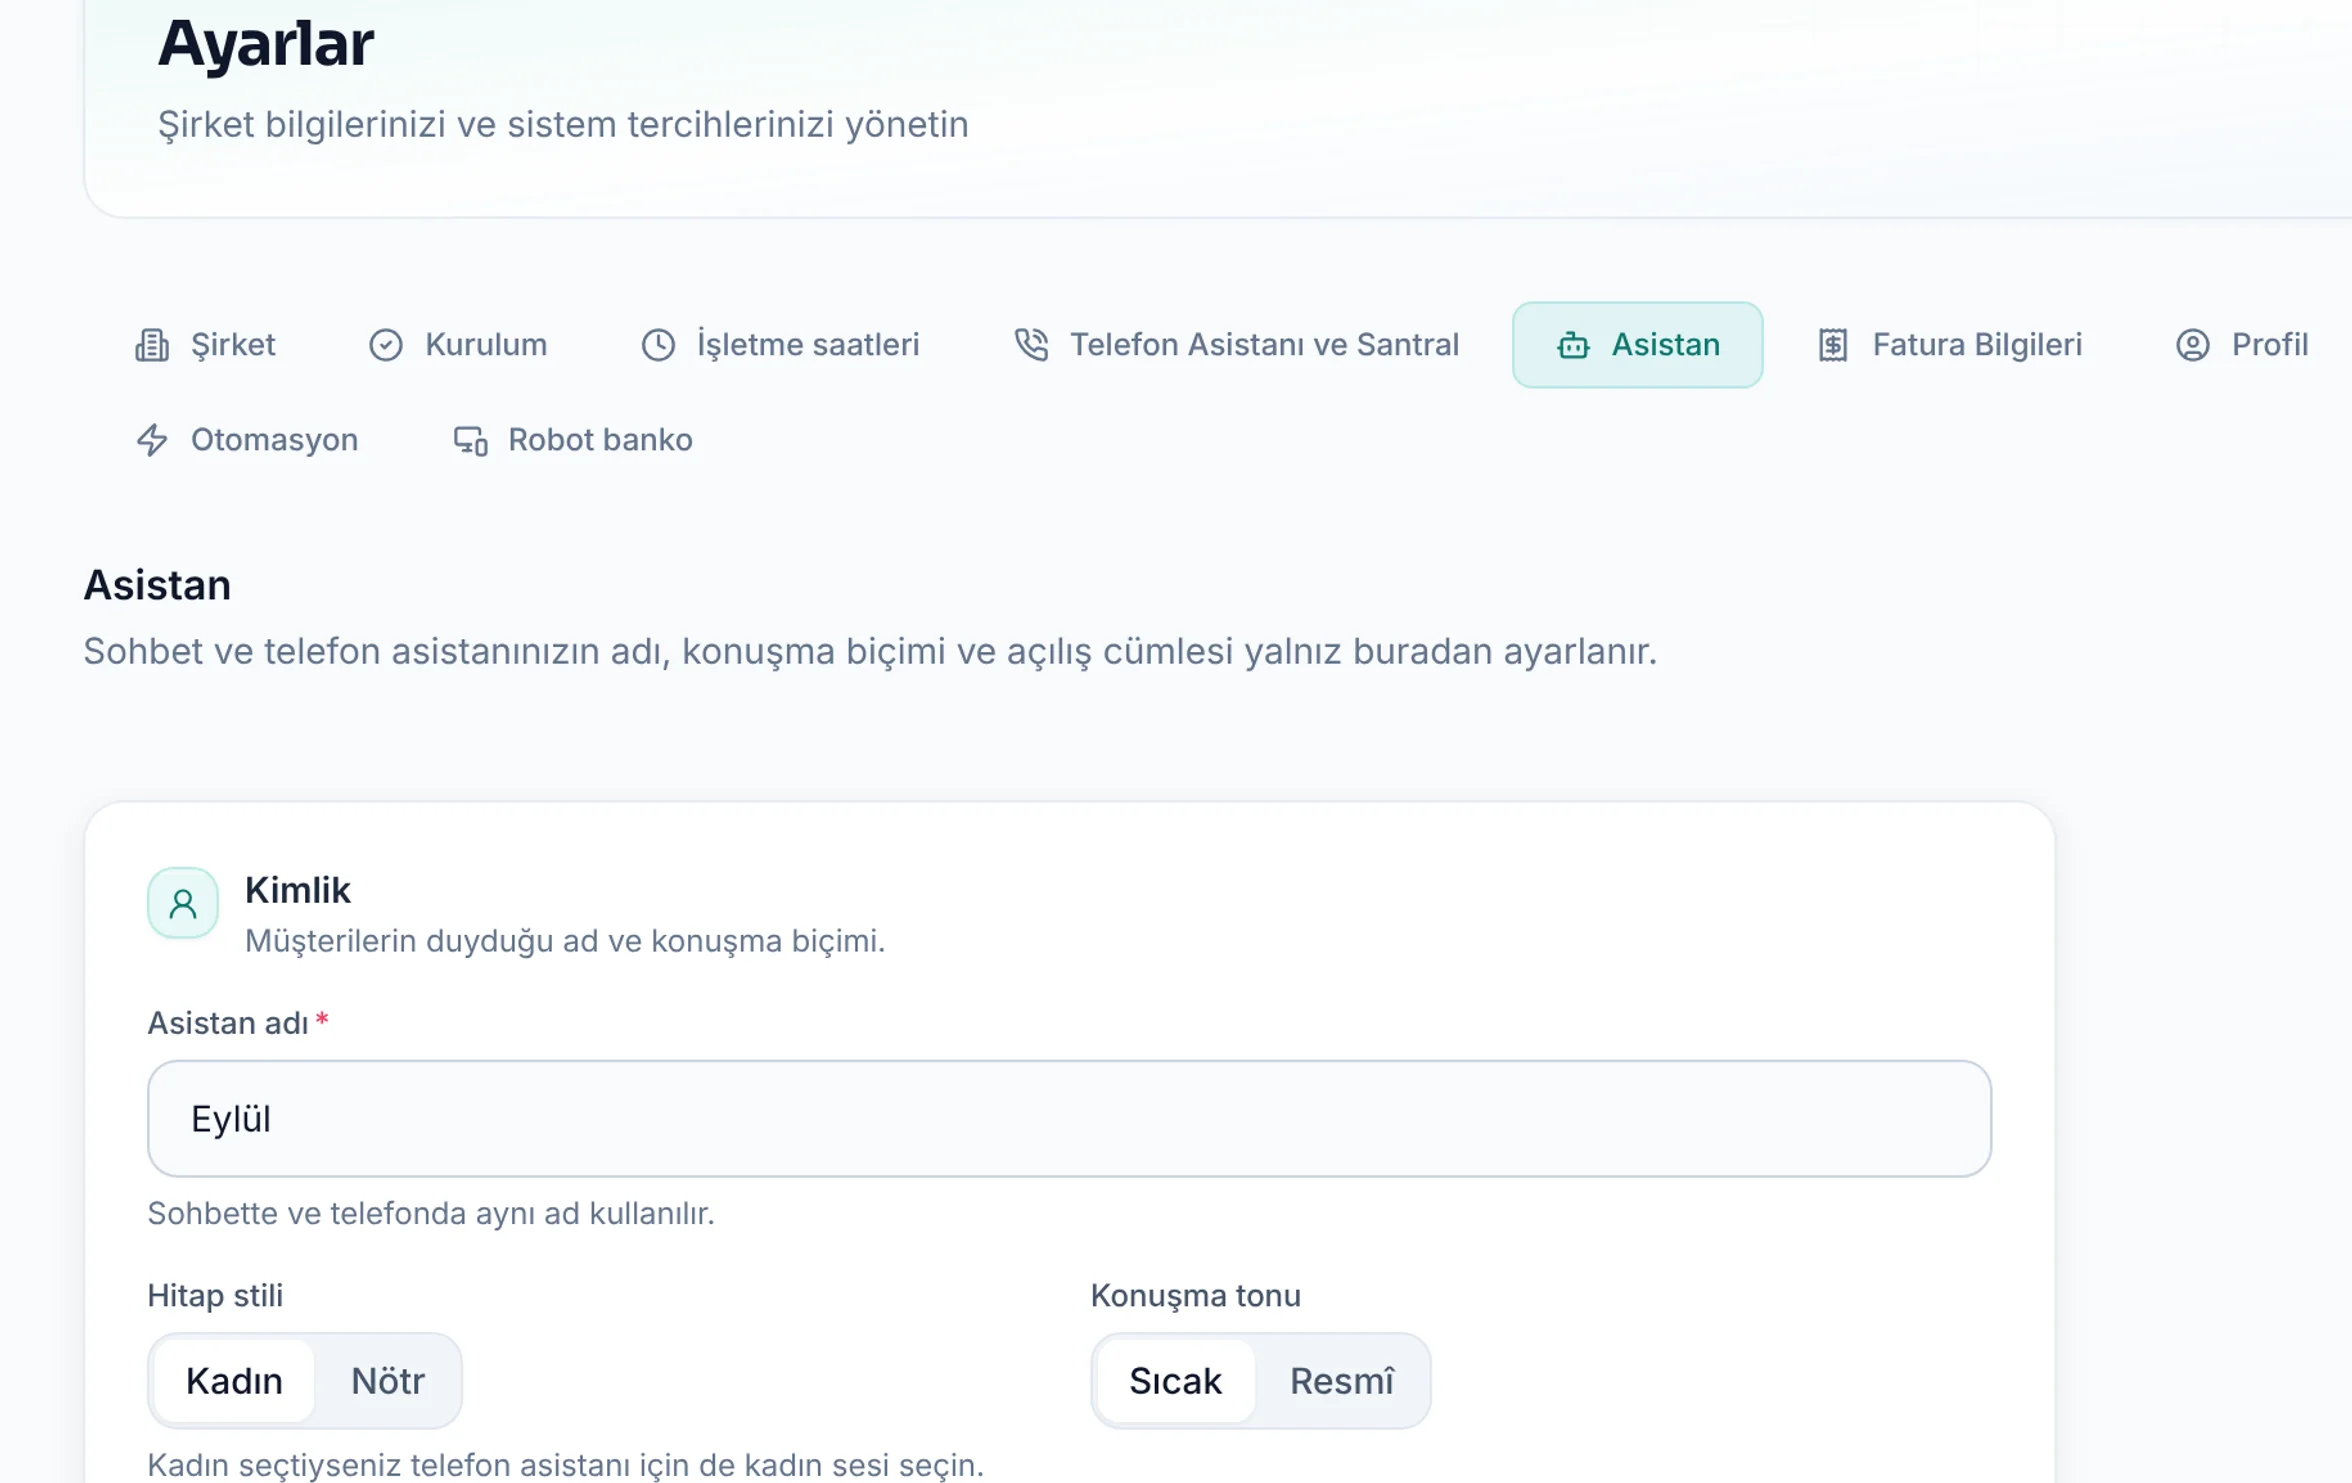Click the Hitap stili label
Viewport: 2352px width, 1483px height.
pyautogui.click(x=215, y=1296)
